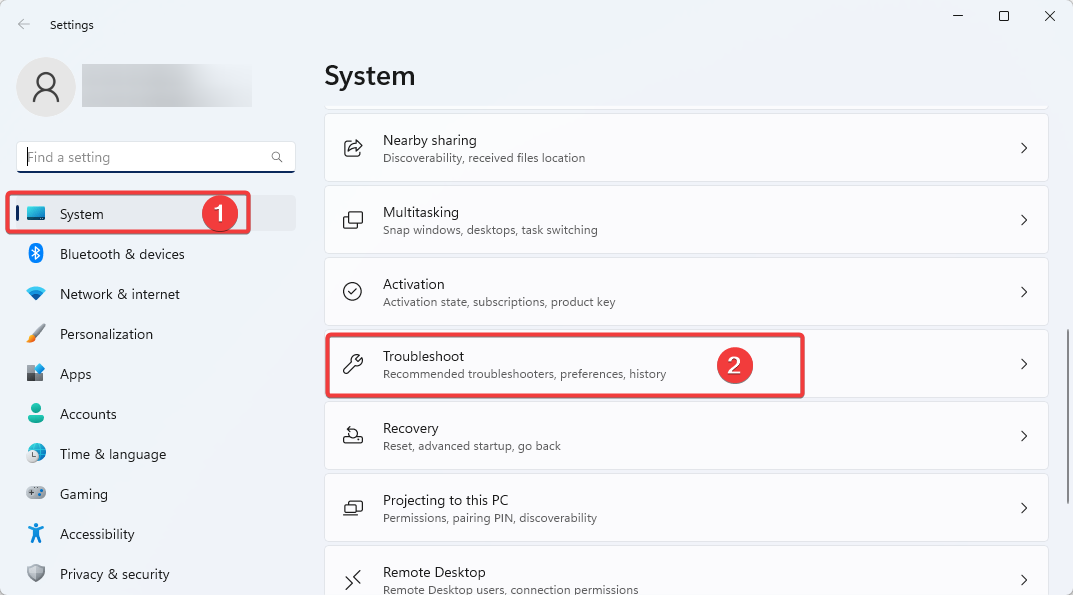Expand the Multitasking row chevron

[x=1024, y=220]
